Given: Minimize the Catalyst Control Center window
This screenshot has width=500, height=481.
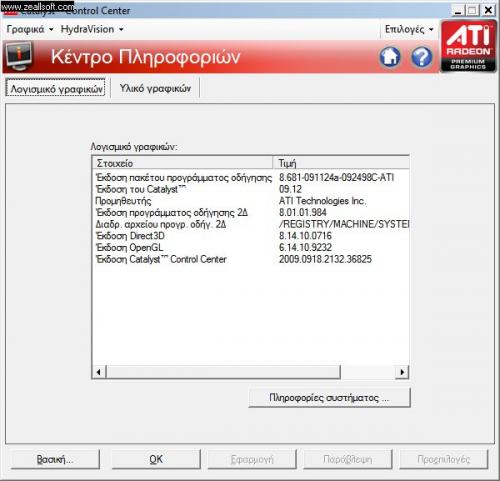Looking at the screenshot, I should (458, 10).
